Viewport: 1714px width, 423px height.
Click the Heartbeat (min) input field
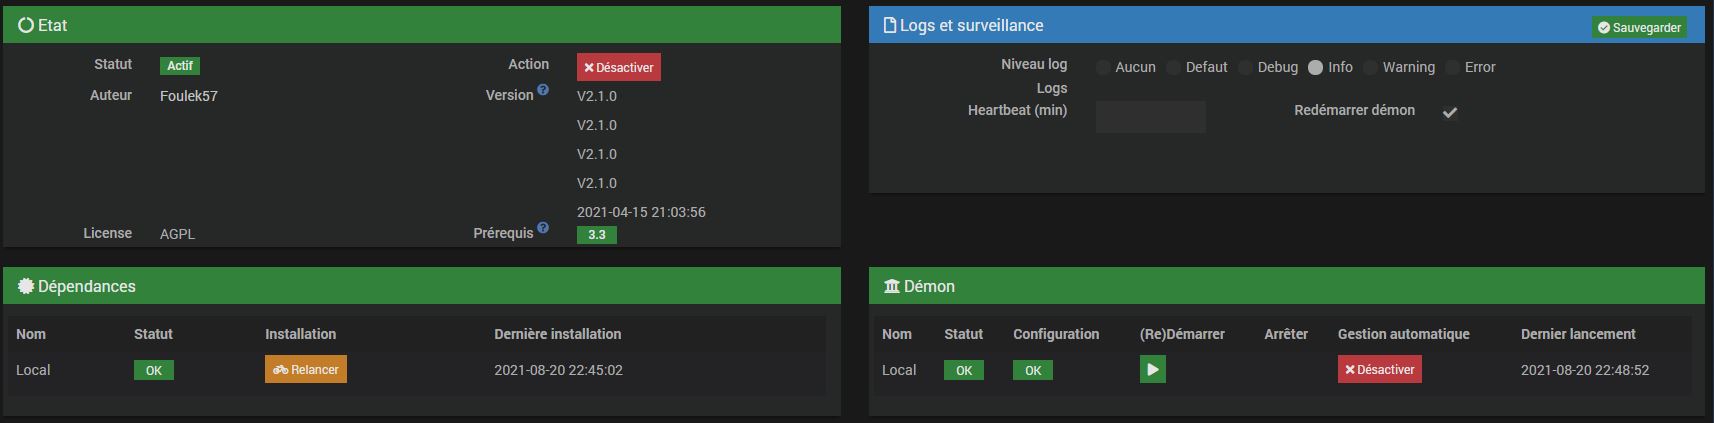click(x=1150, y=116)
